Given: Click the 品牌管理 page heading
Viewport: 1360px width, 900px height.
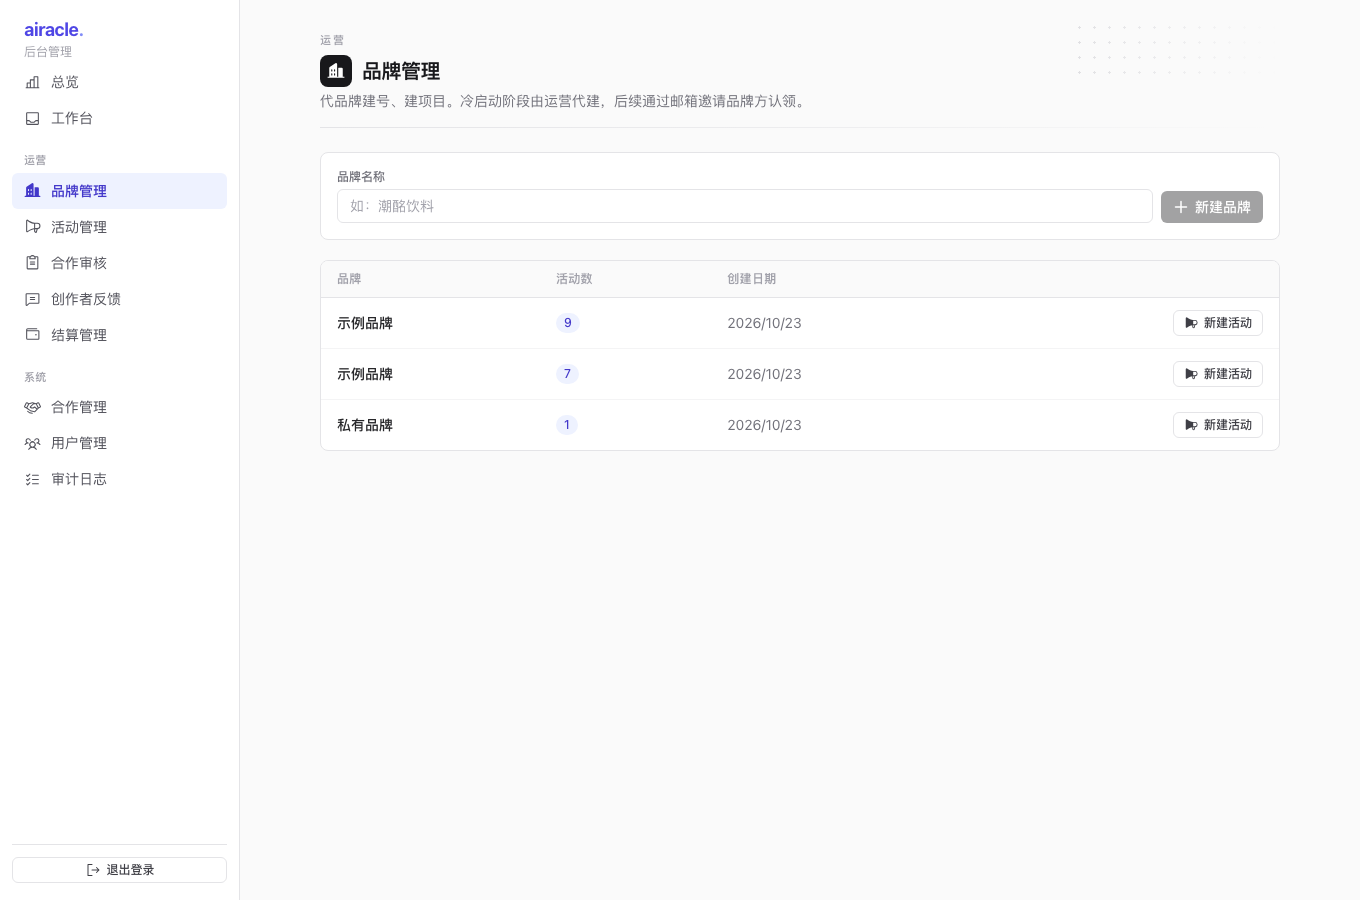Looking at the screenshot, I should [x=401, y=71].
